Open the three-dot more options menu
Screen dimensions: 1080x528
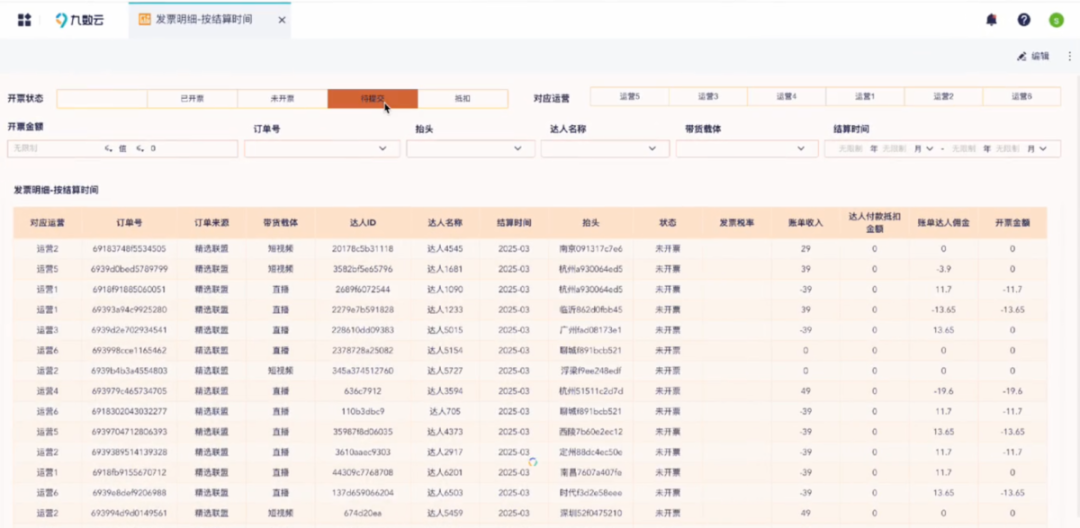tap(1070, 56)
